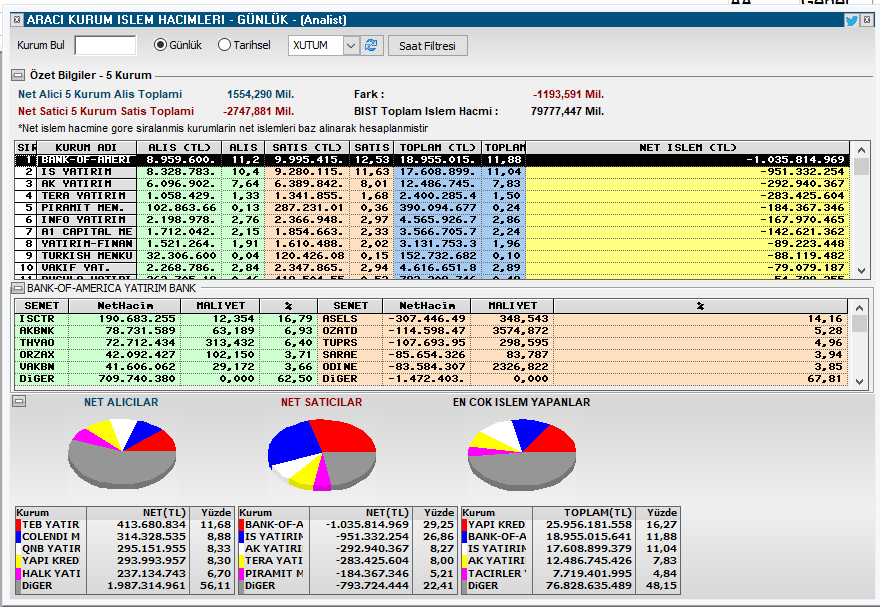The width and height of the screenshot is (880, 607).
Task: Select the Tarihsel radio button
Action: coord(224,45)
